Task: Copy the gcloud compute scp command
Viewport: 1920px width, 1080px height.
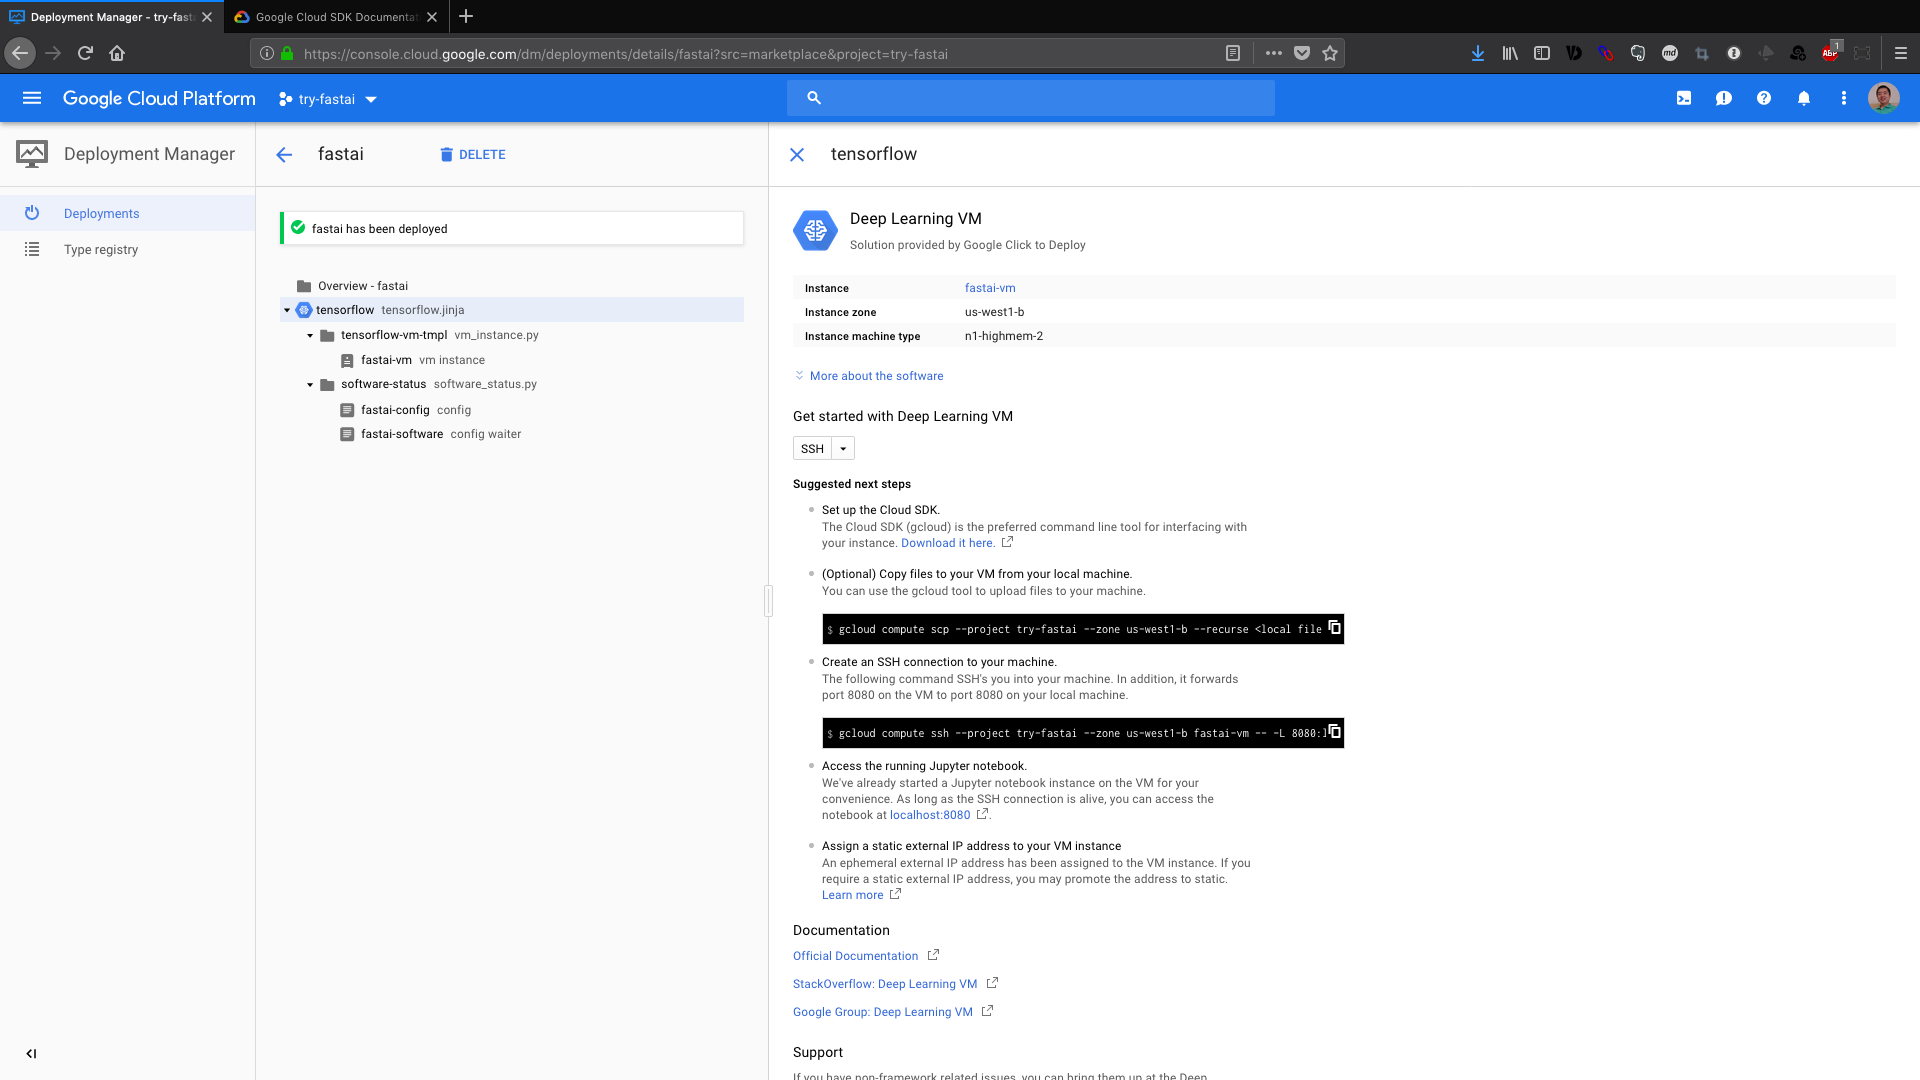Action: tap(1334, 628)
